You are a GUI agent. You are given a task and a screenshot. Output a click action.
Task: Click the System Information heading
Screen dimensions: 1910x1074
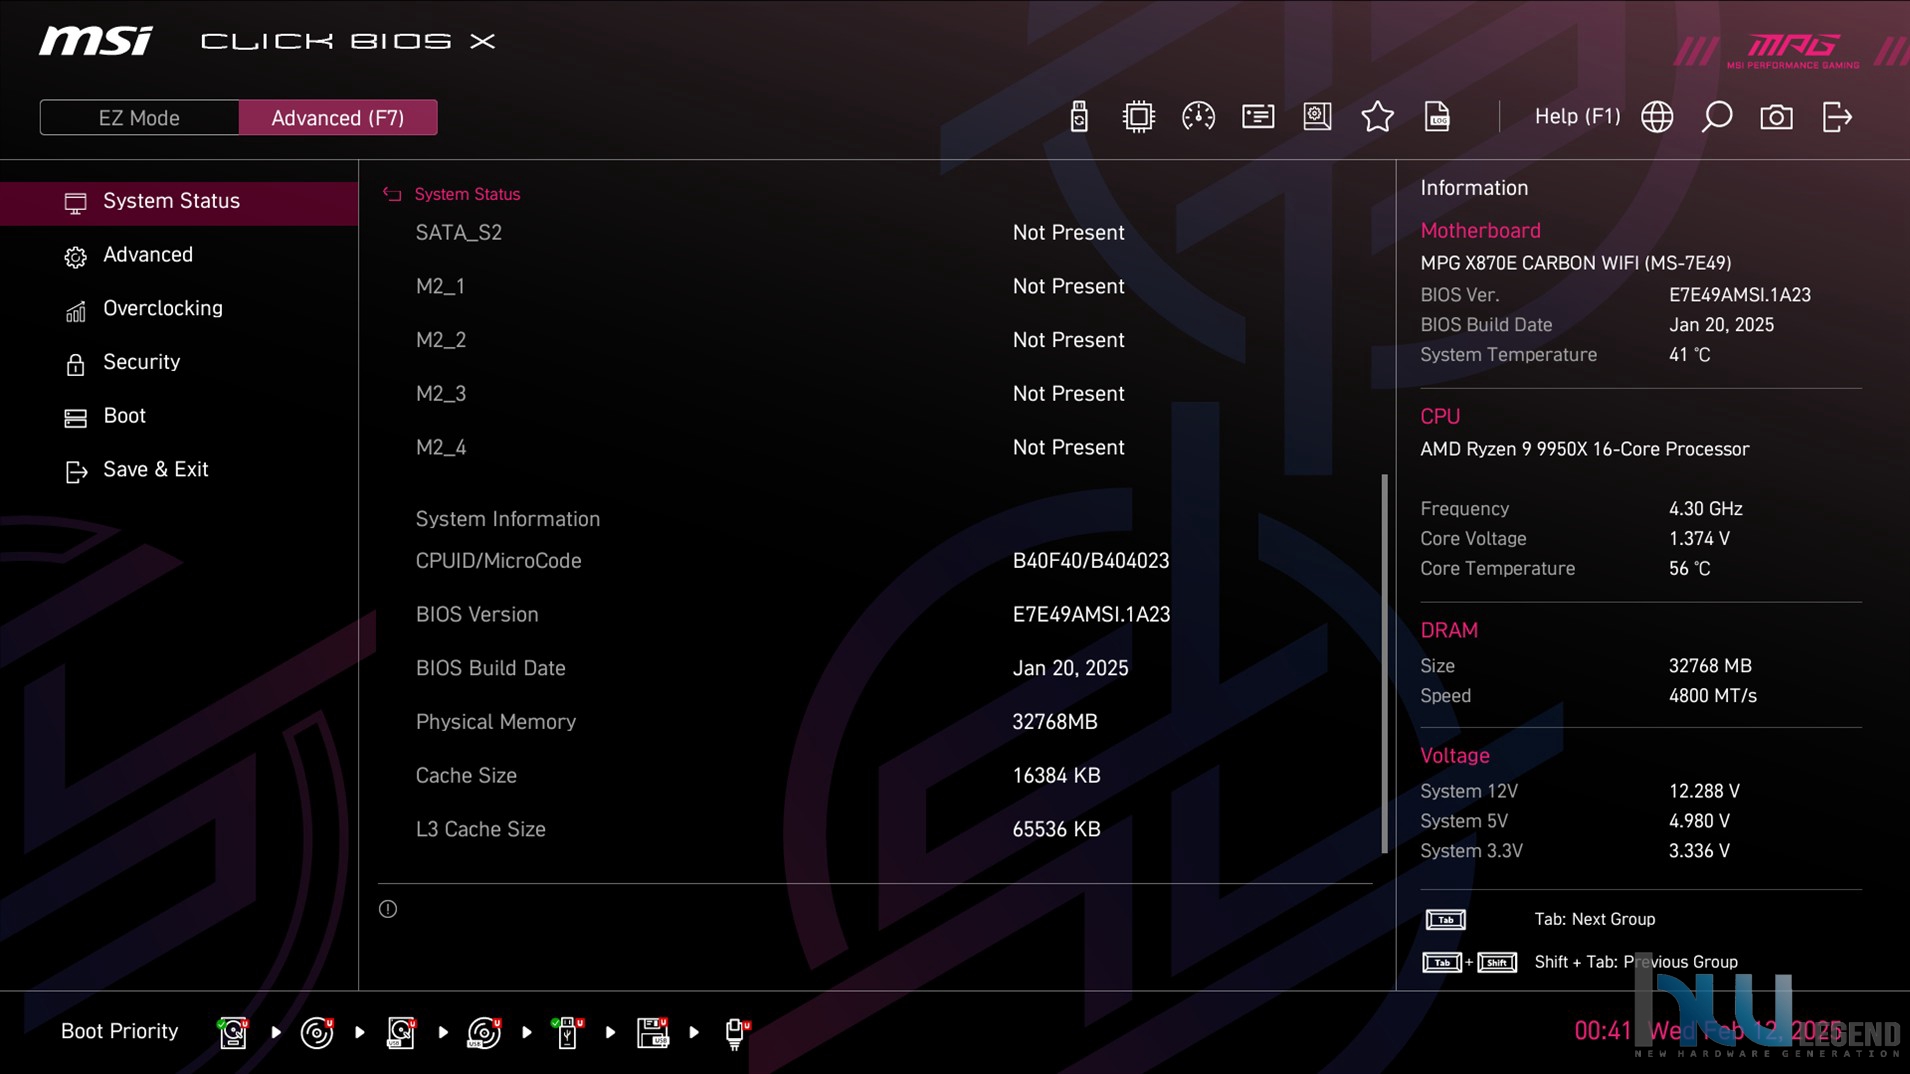(x=508, y=519)
